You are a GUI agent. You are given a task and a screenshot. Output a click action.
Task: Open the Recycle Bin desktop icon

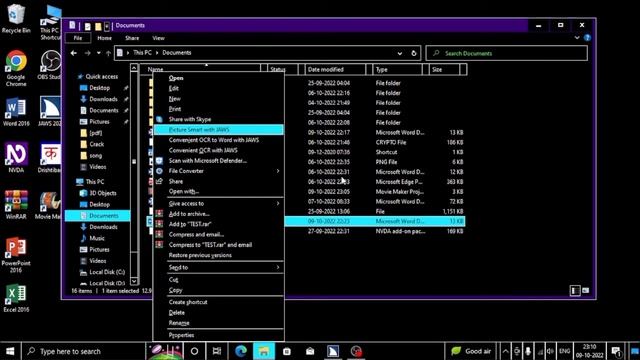point(16,18)
